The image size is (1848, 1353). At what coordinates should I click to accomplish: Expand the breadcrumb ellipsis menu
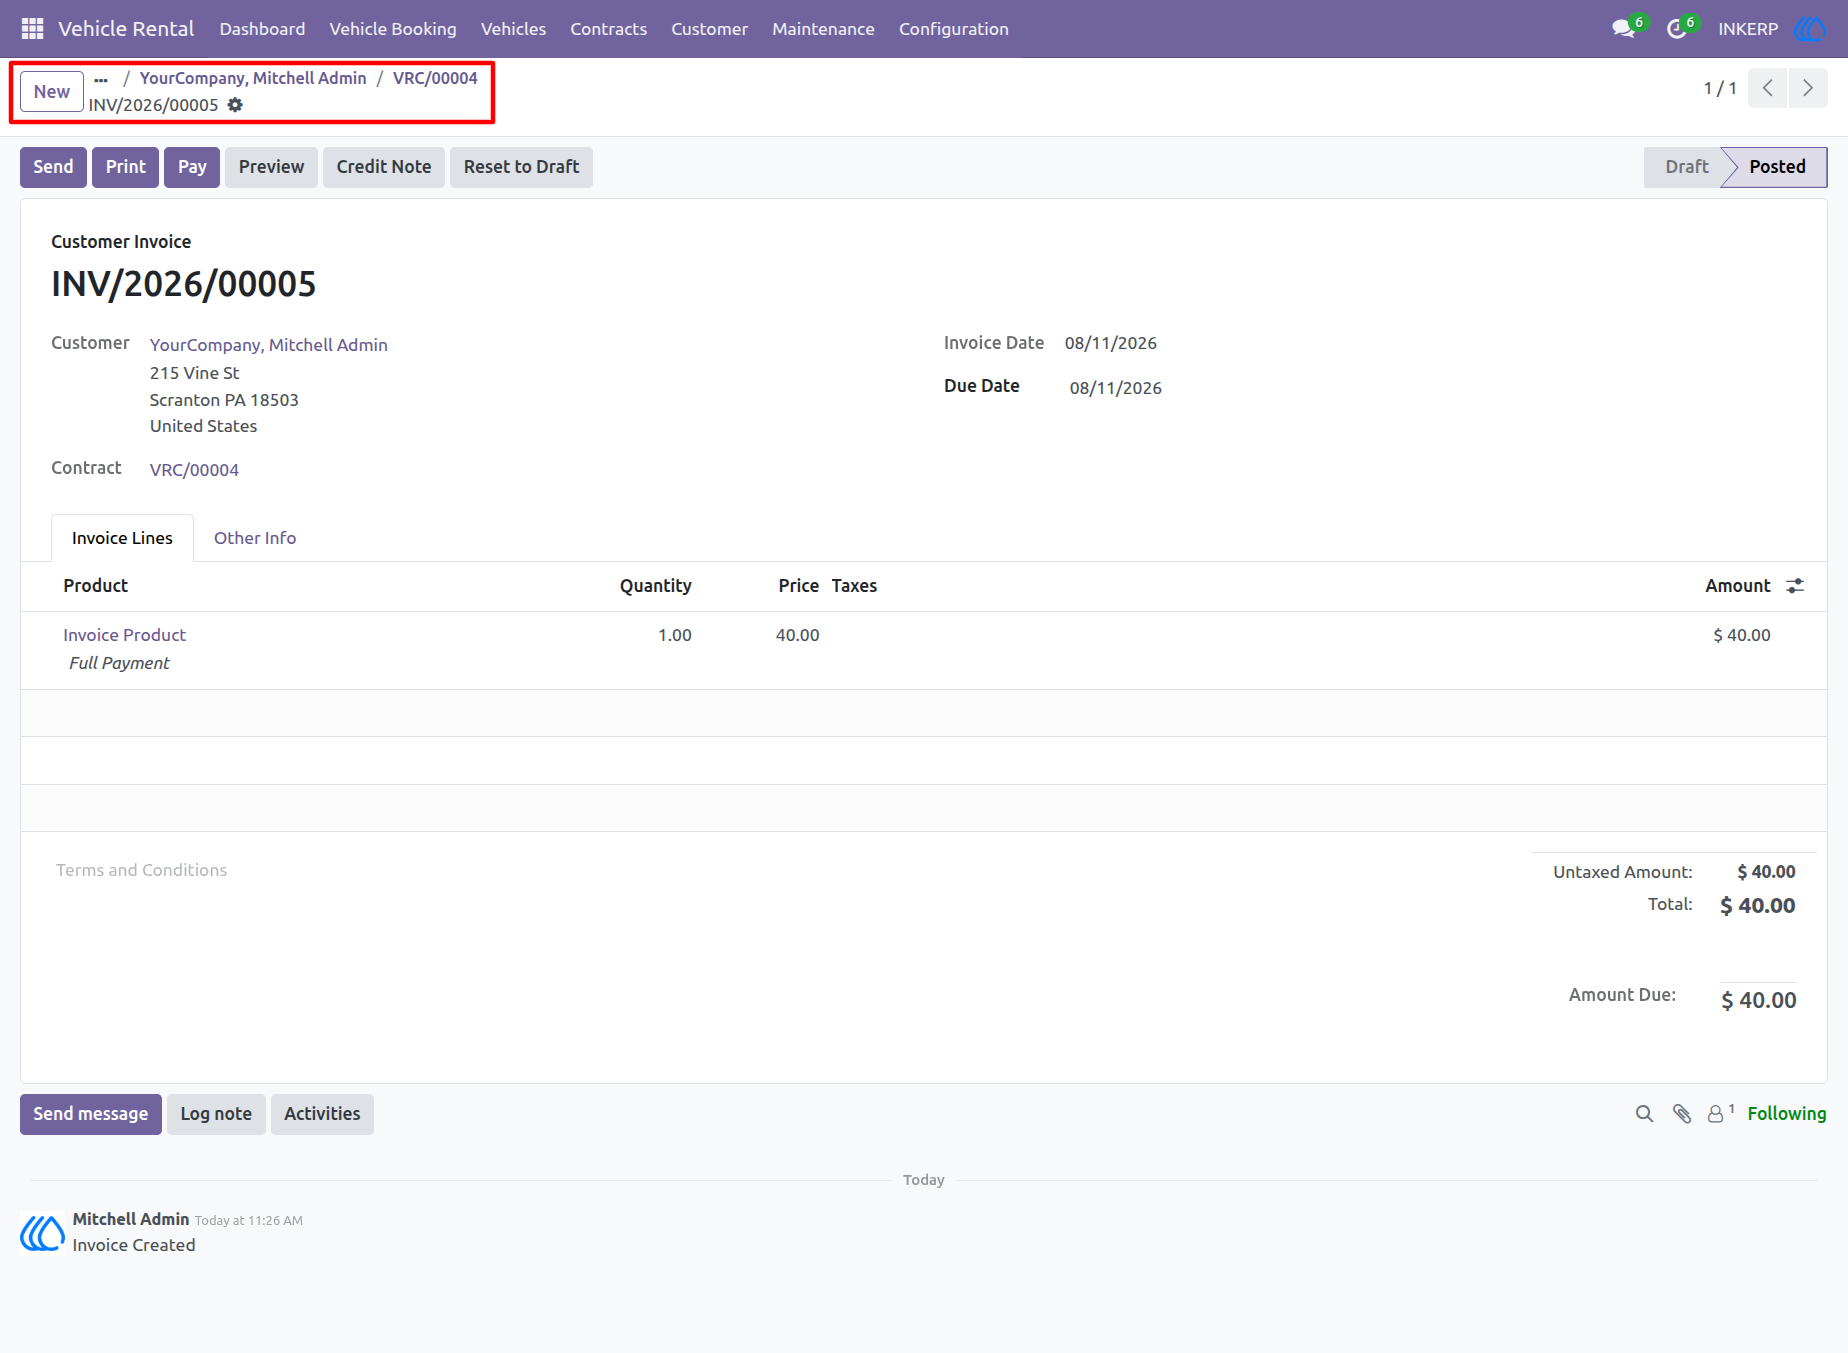[101, 79]
